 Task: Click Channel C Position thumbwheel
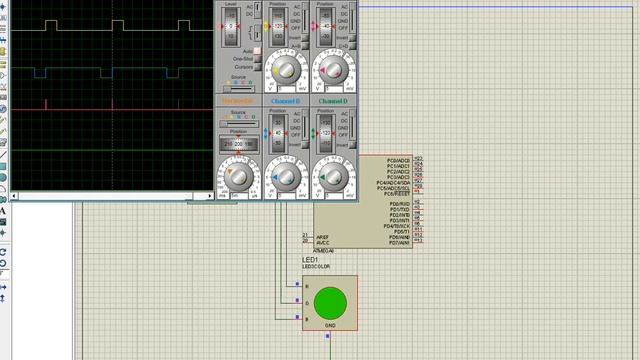pyautogui.click(x=325, y=26)
